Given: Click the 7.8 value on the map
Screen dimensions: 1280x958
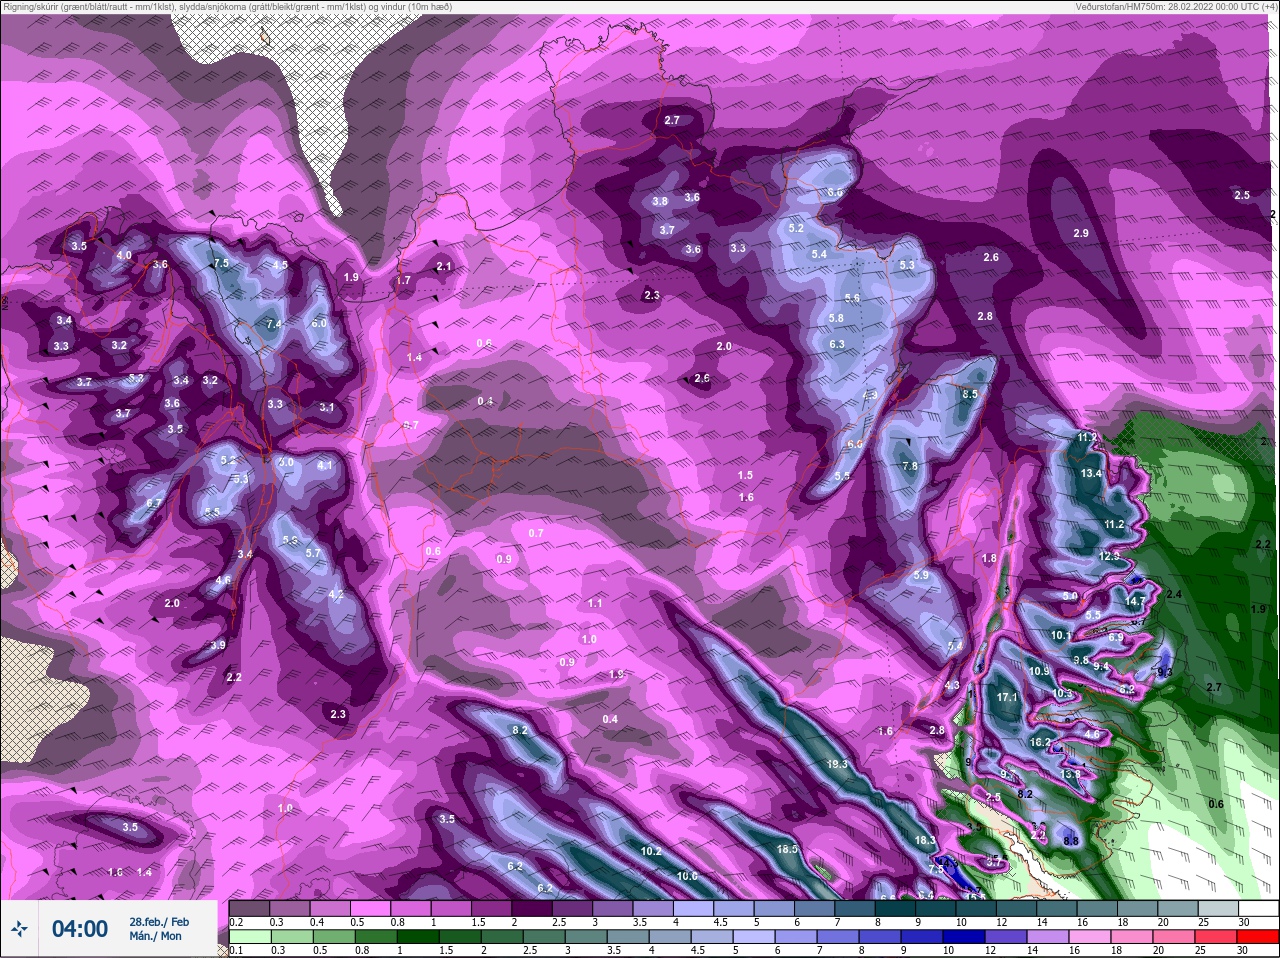Looking at the screenshot, I should tap(909, 466).
